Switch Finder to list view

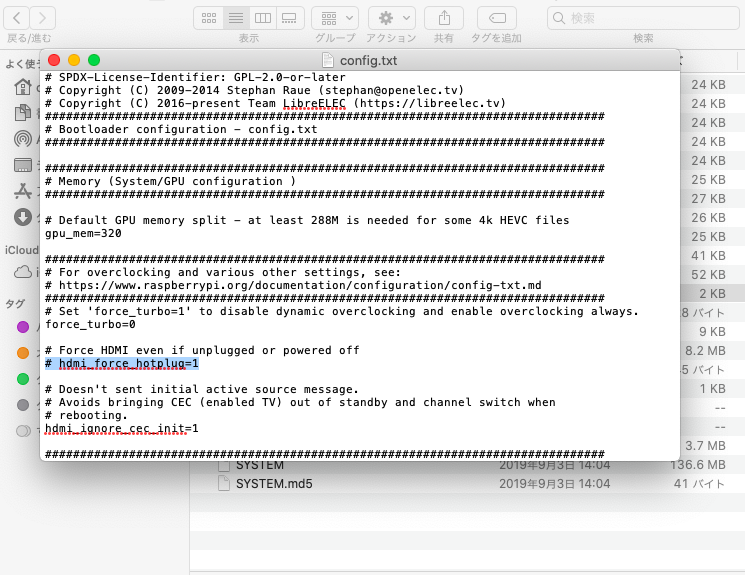(x=236, y=18)
